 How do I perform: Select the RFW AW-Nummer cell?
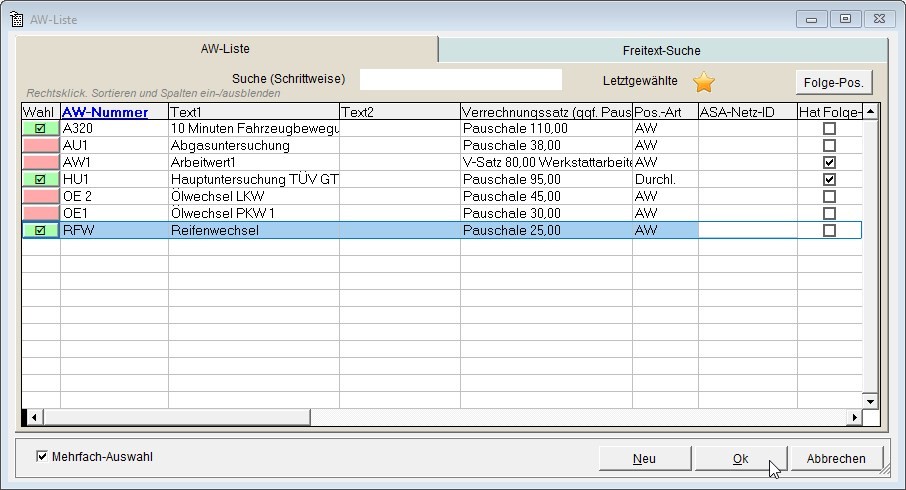click(114, 230)
